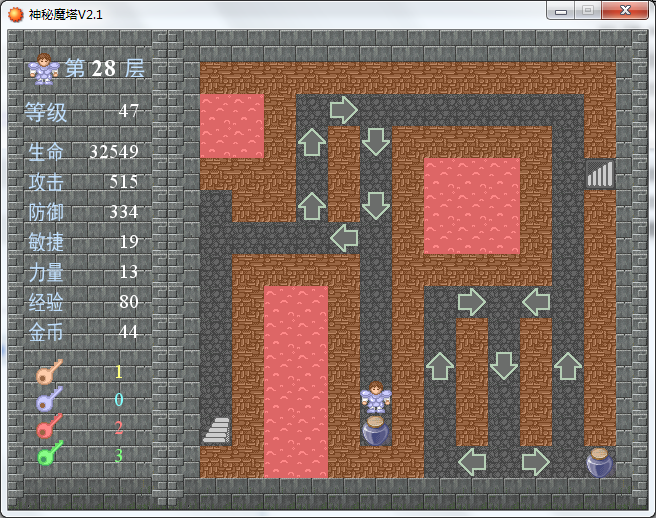Minimize the game window

click(561, 11)
